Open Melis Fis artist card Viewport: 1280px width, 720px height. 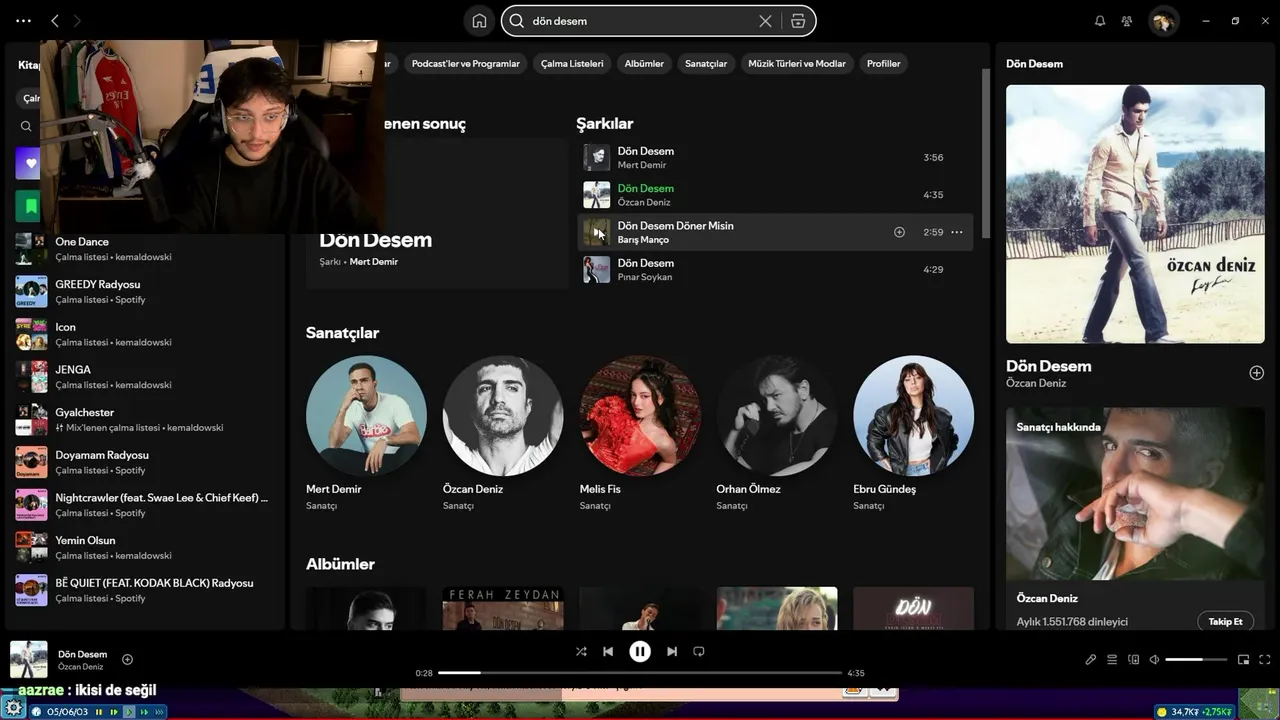pyautogui.click(x=640, y=433)
